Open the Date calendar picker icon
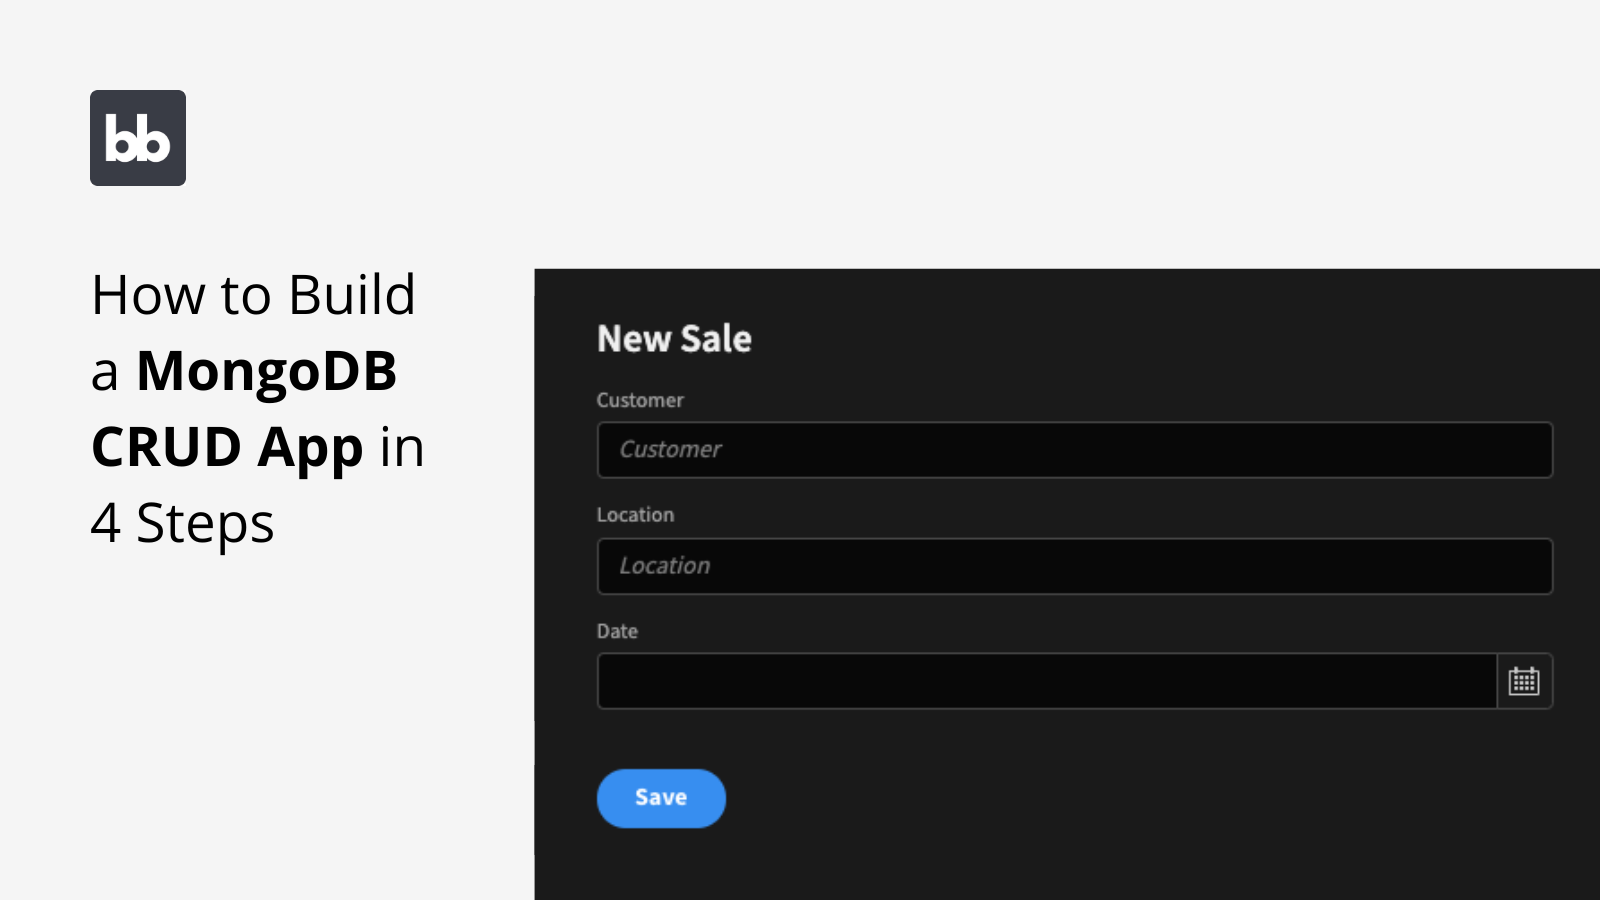1600x900 pixels. coord(1523,681)
